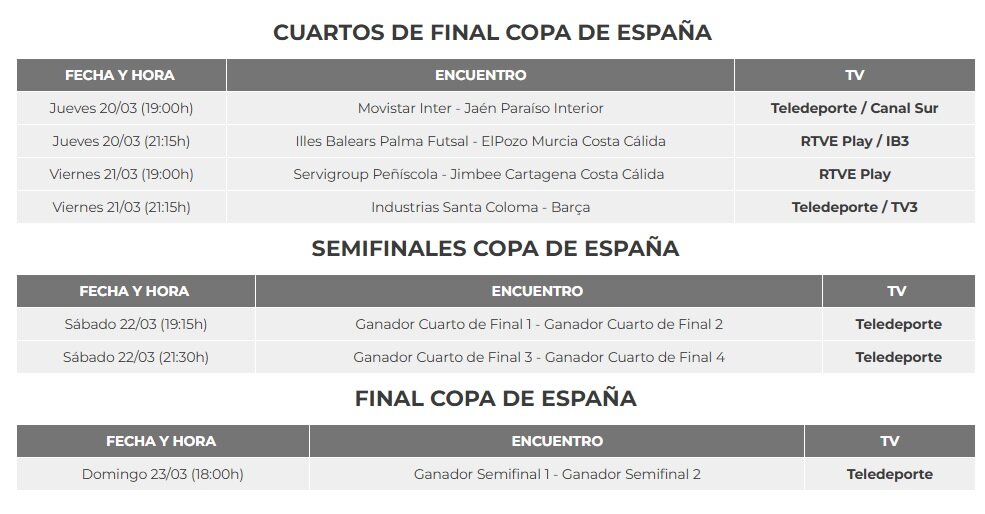Image resolution: width=985 pixels, height=514 pixels.
Task: Select Illes Balears Palma Futsal - ElPozo Murcia match
Action: (481, 141)
